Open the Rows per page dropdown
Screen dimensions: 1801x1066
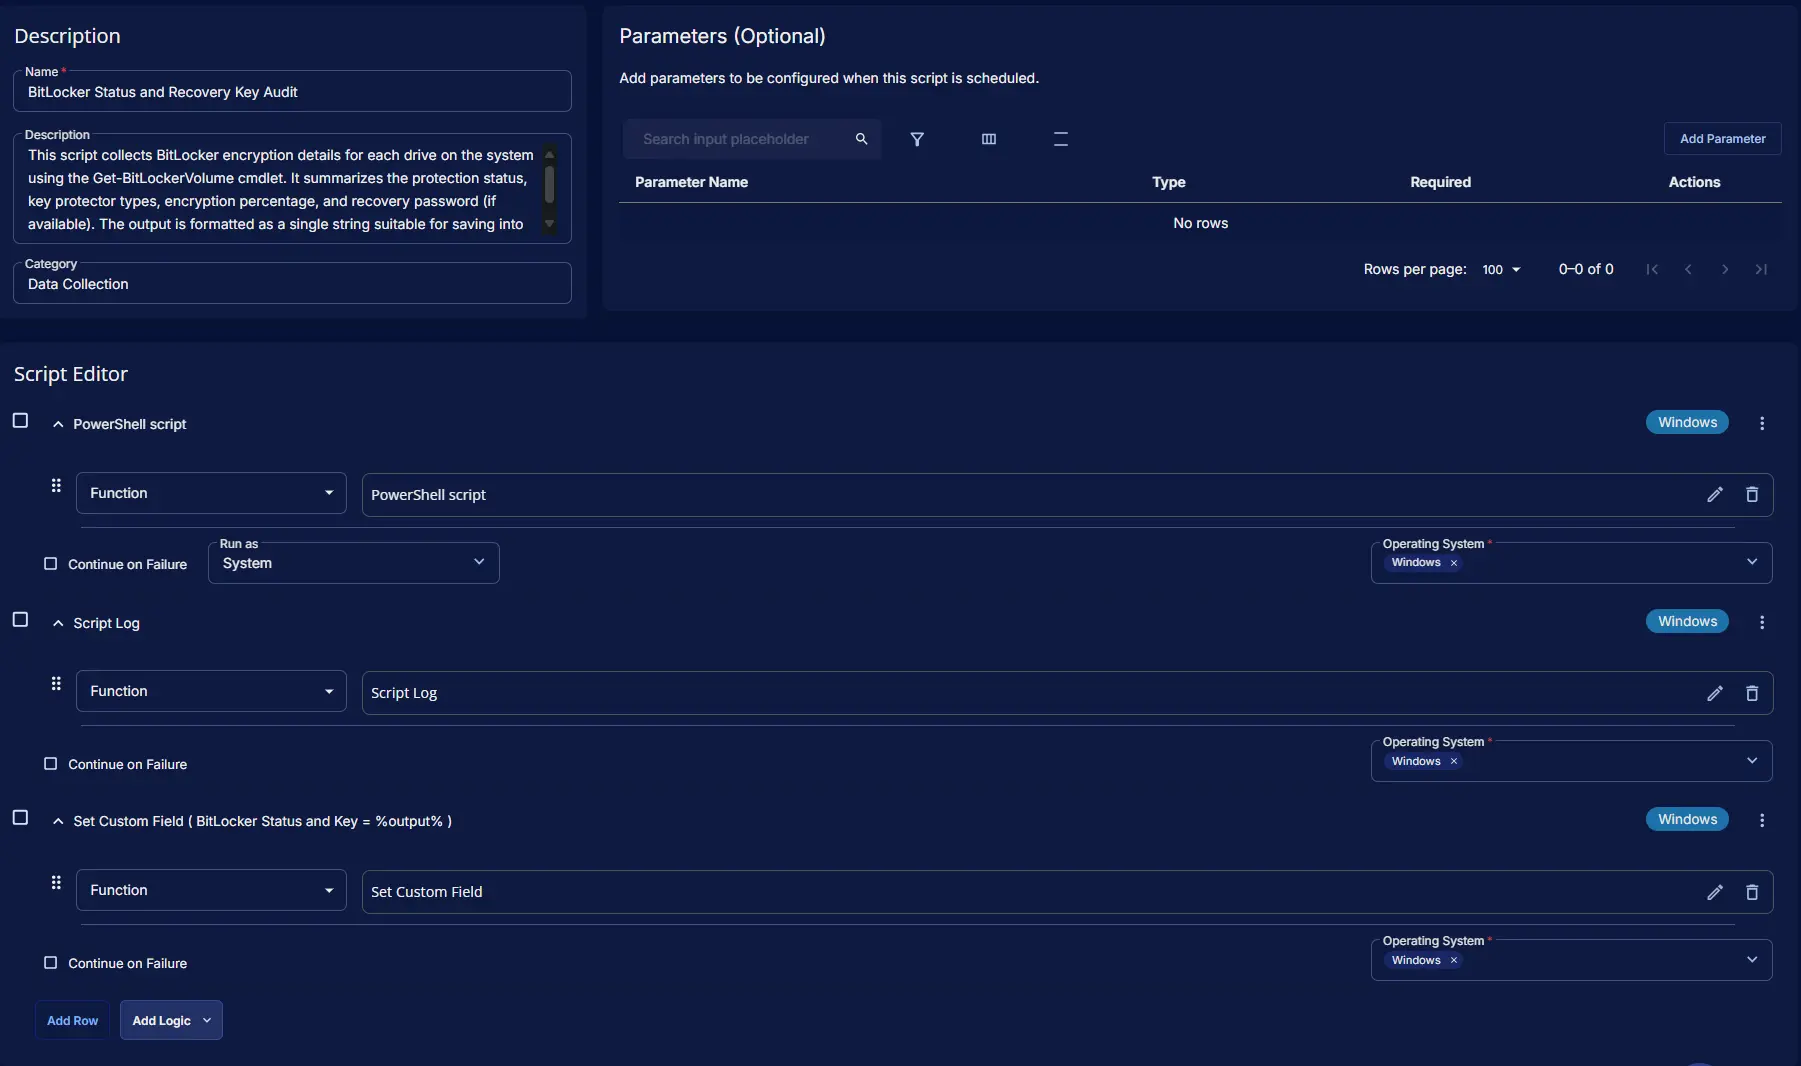pos(1500,270)
